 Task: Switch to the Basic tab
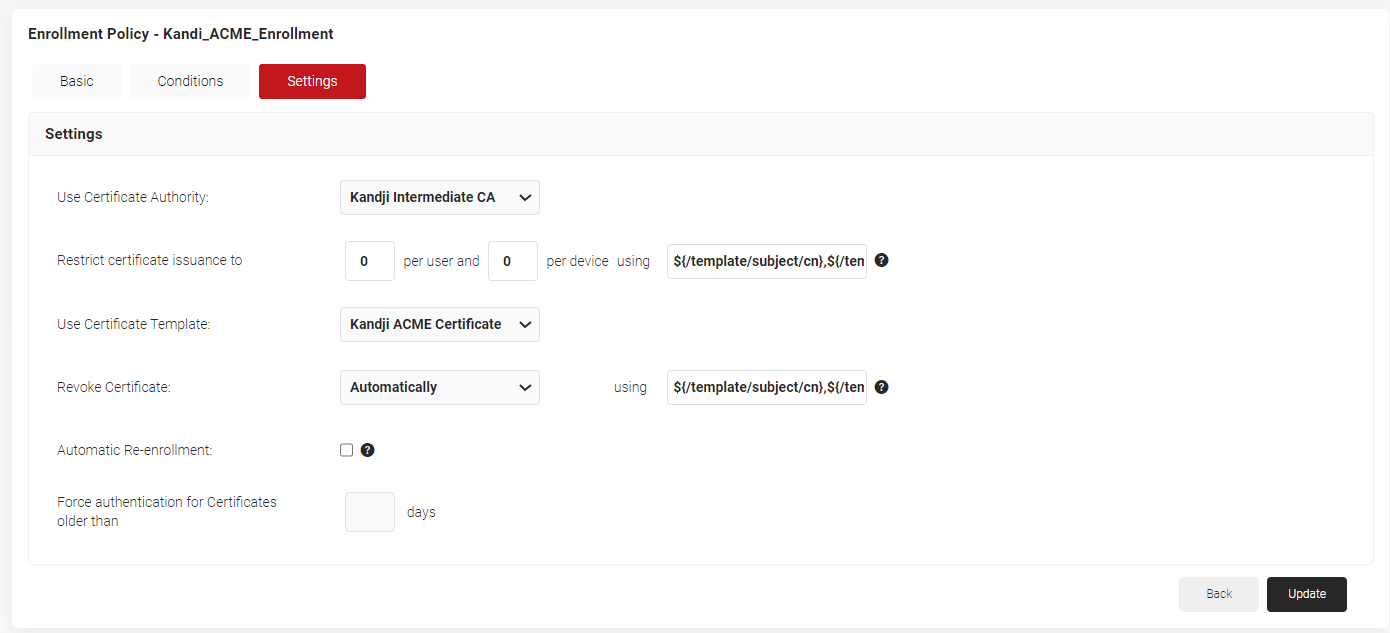click(x=77, y=81)
